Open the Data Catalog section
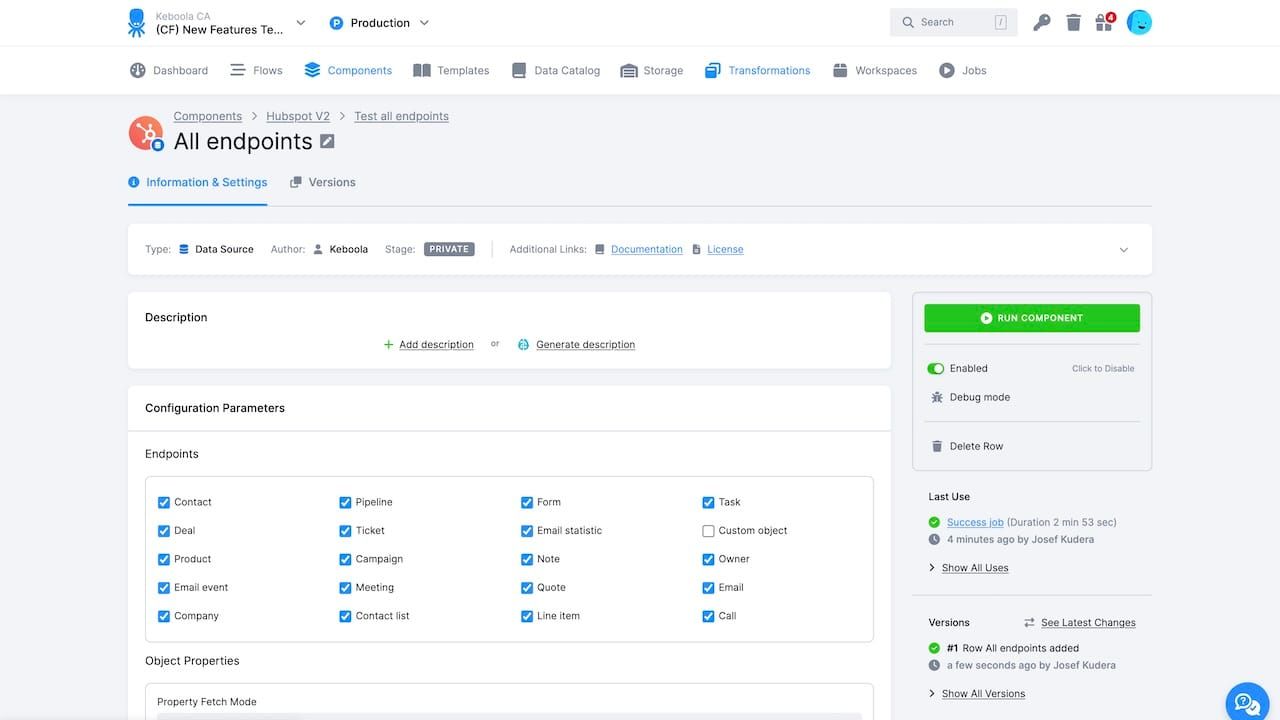The image size is (1280, 720). [556, 70]
